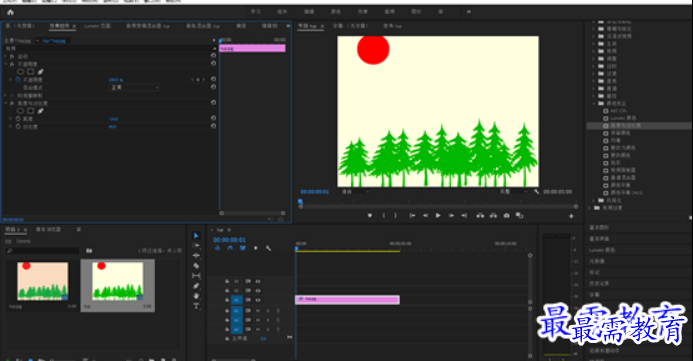Play the program monitor preview
Viewport: 693px width, 361px height.
click(438, 216)
